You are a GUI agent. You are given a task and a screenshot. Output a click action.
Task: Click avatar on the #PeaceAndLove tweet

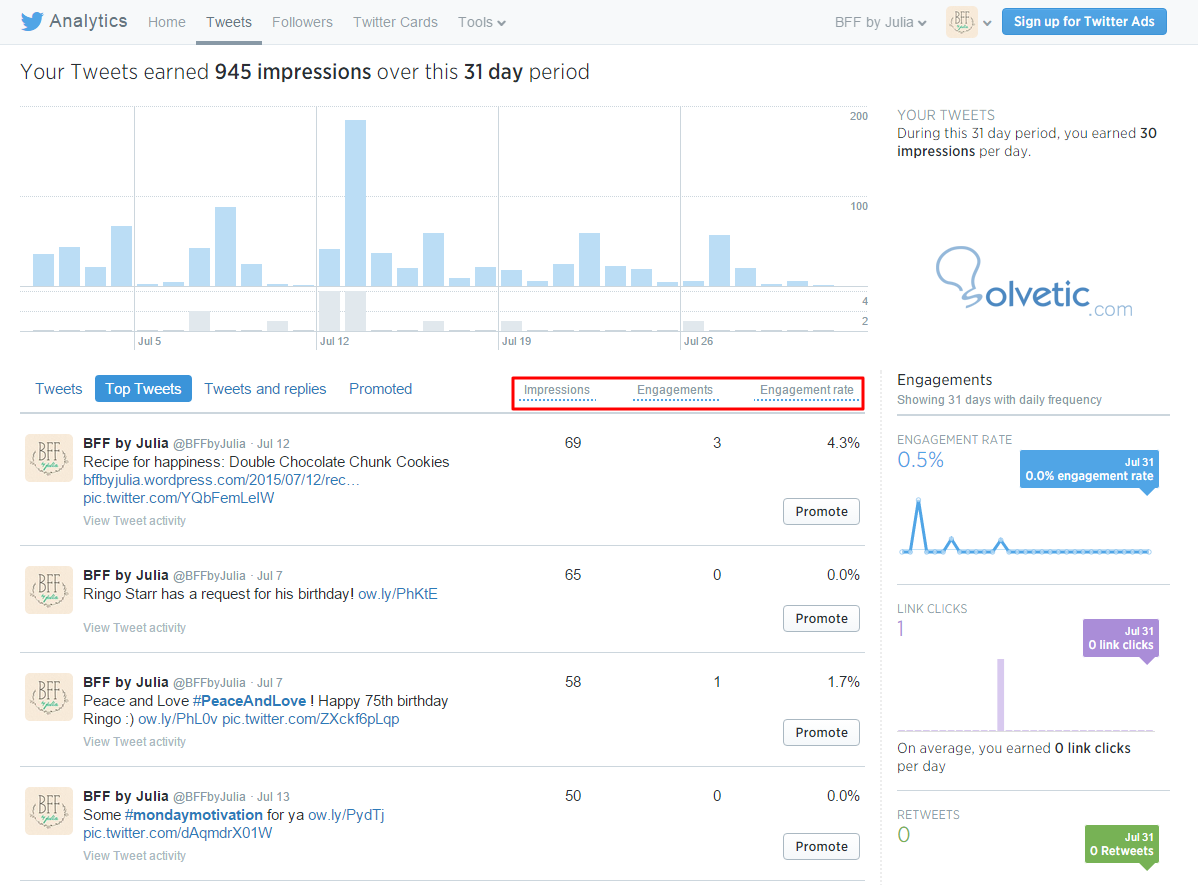point(49,697)
